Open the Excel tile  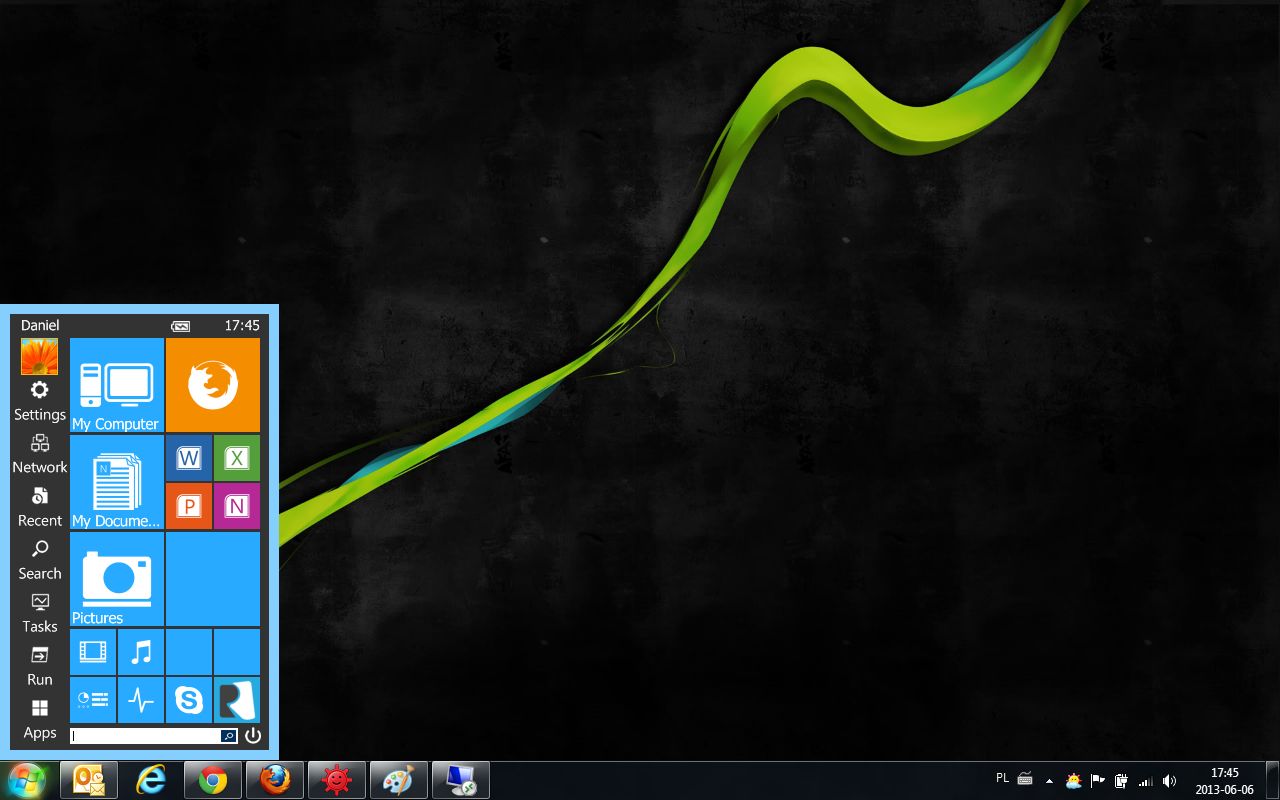point(237,458)
